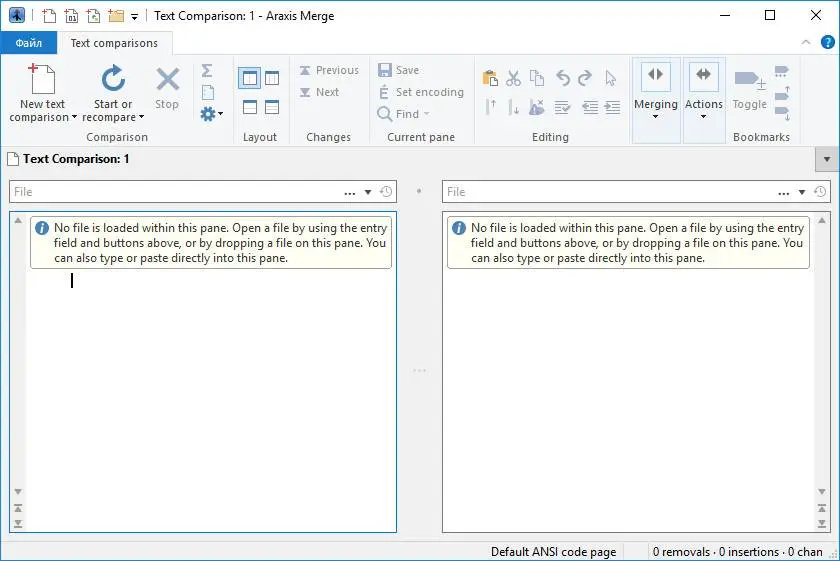This screenshot has width=840, height=561.
Task: Click the sigma statistics icon in Comparison group
Action: tap(207, 70)
